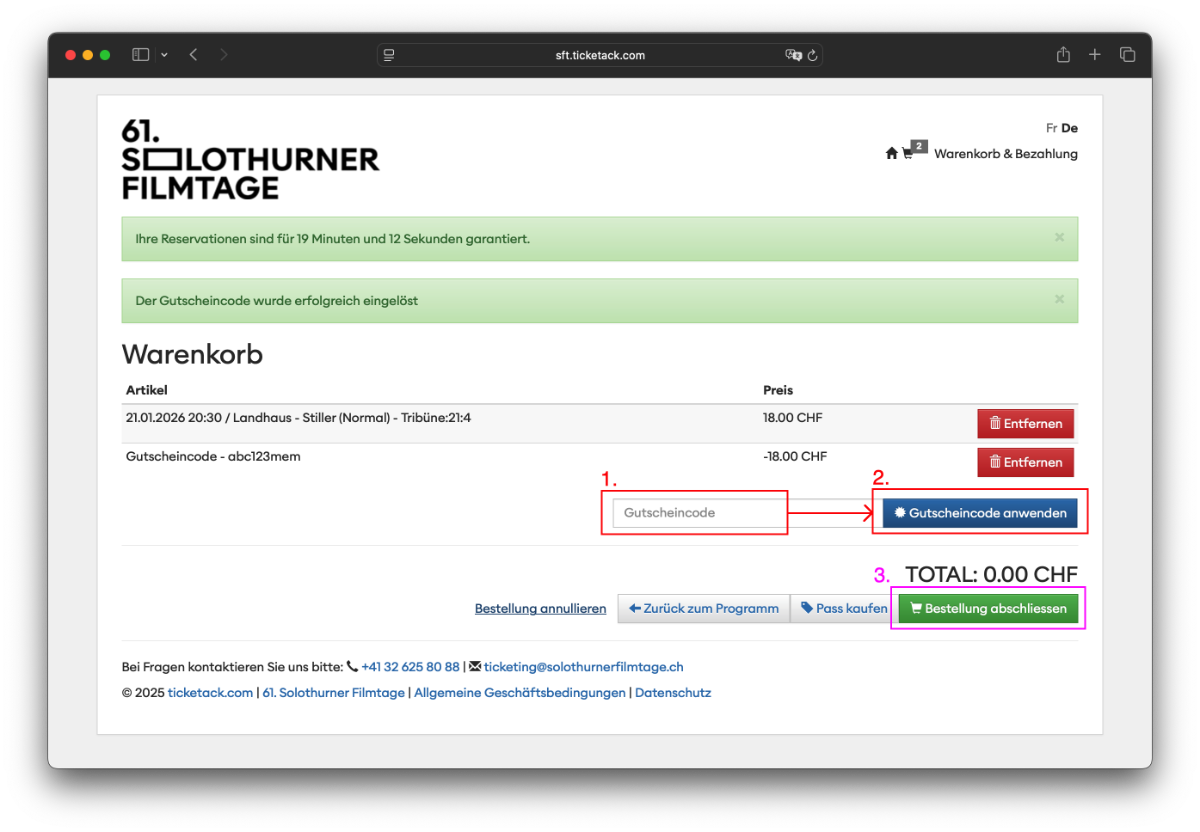Follow the Datenschutz footer link
Image resolution: width=1200 pixels, height=832 pixels.
[673, 692]
